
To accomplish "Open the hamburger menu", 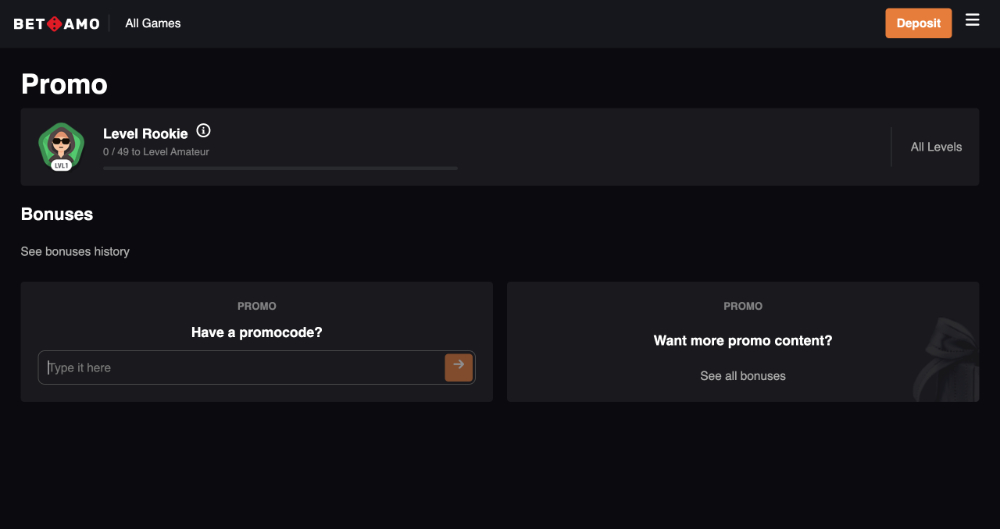I will point(972,20).
